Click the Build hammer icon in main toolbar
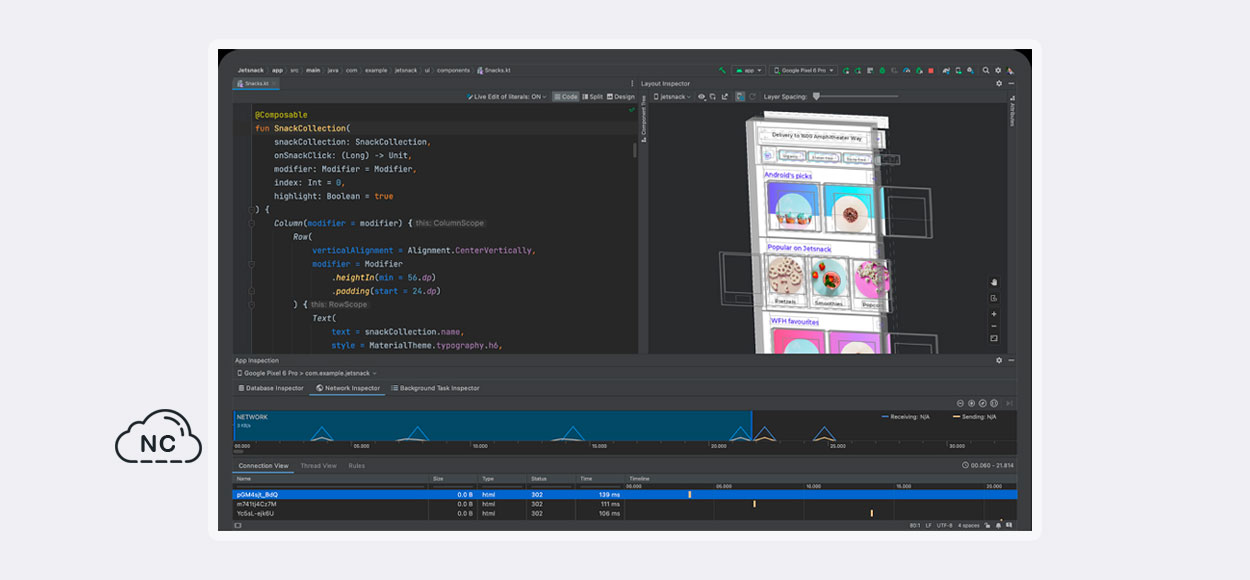The image size is (1250, 580). (723, 70)
